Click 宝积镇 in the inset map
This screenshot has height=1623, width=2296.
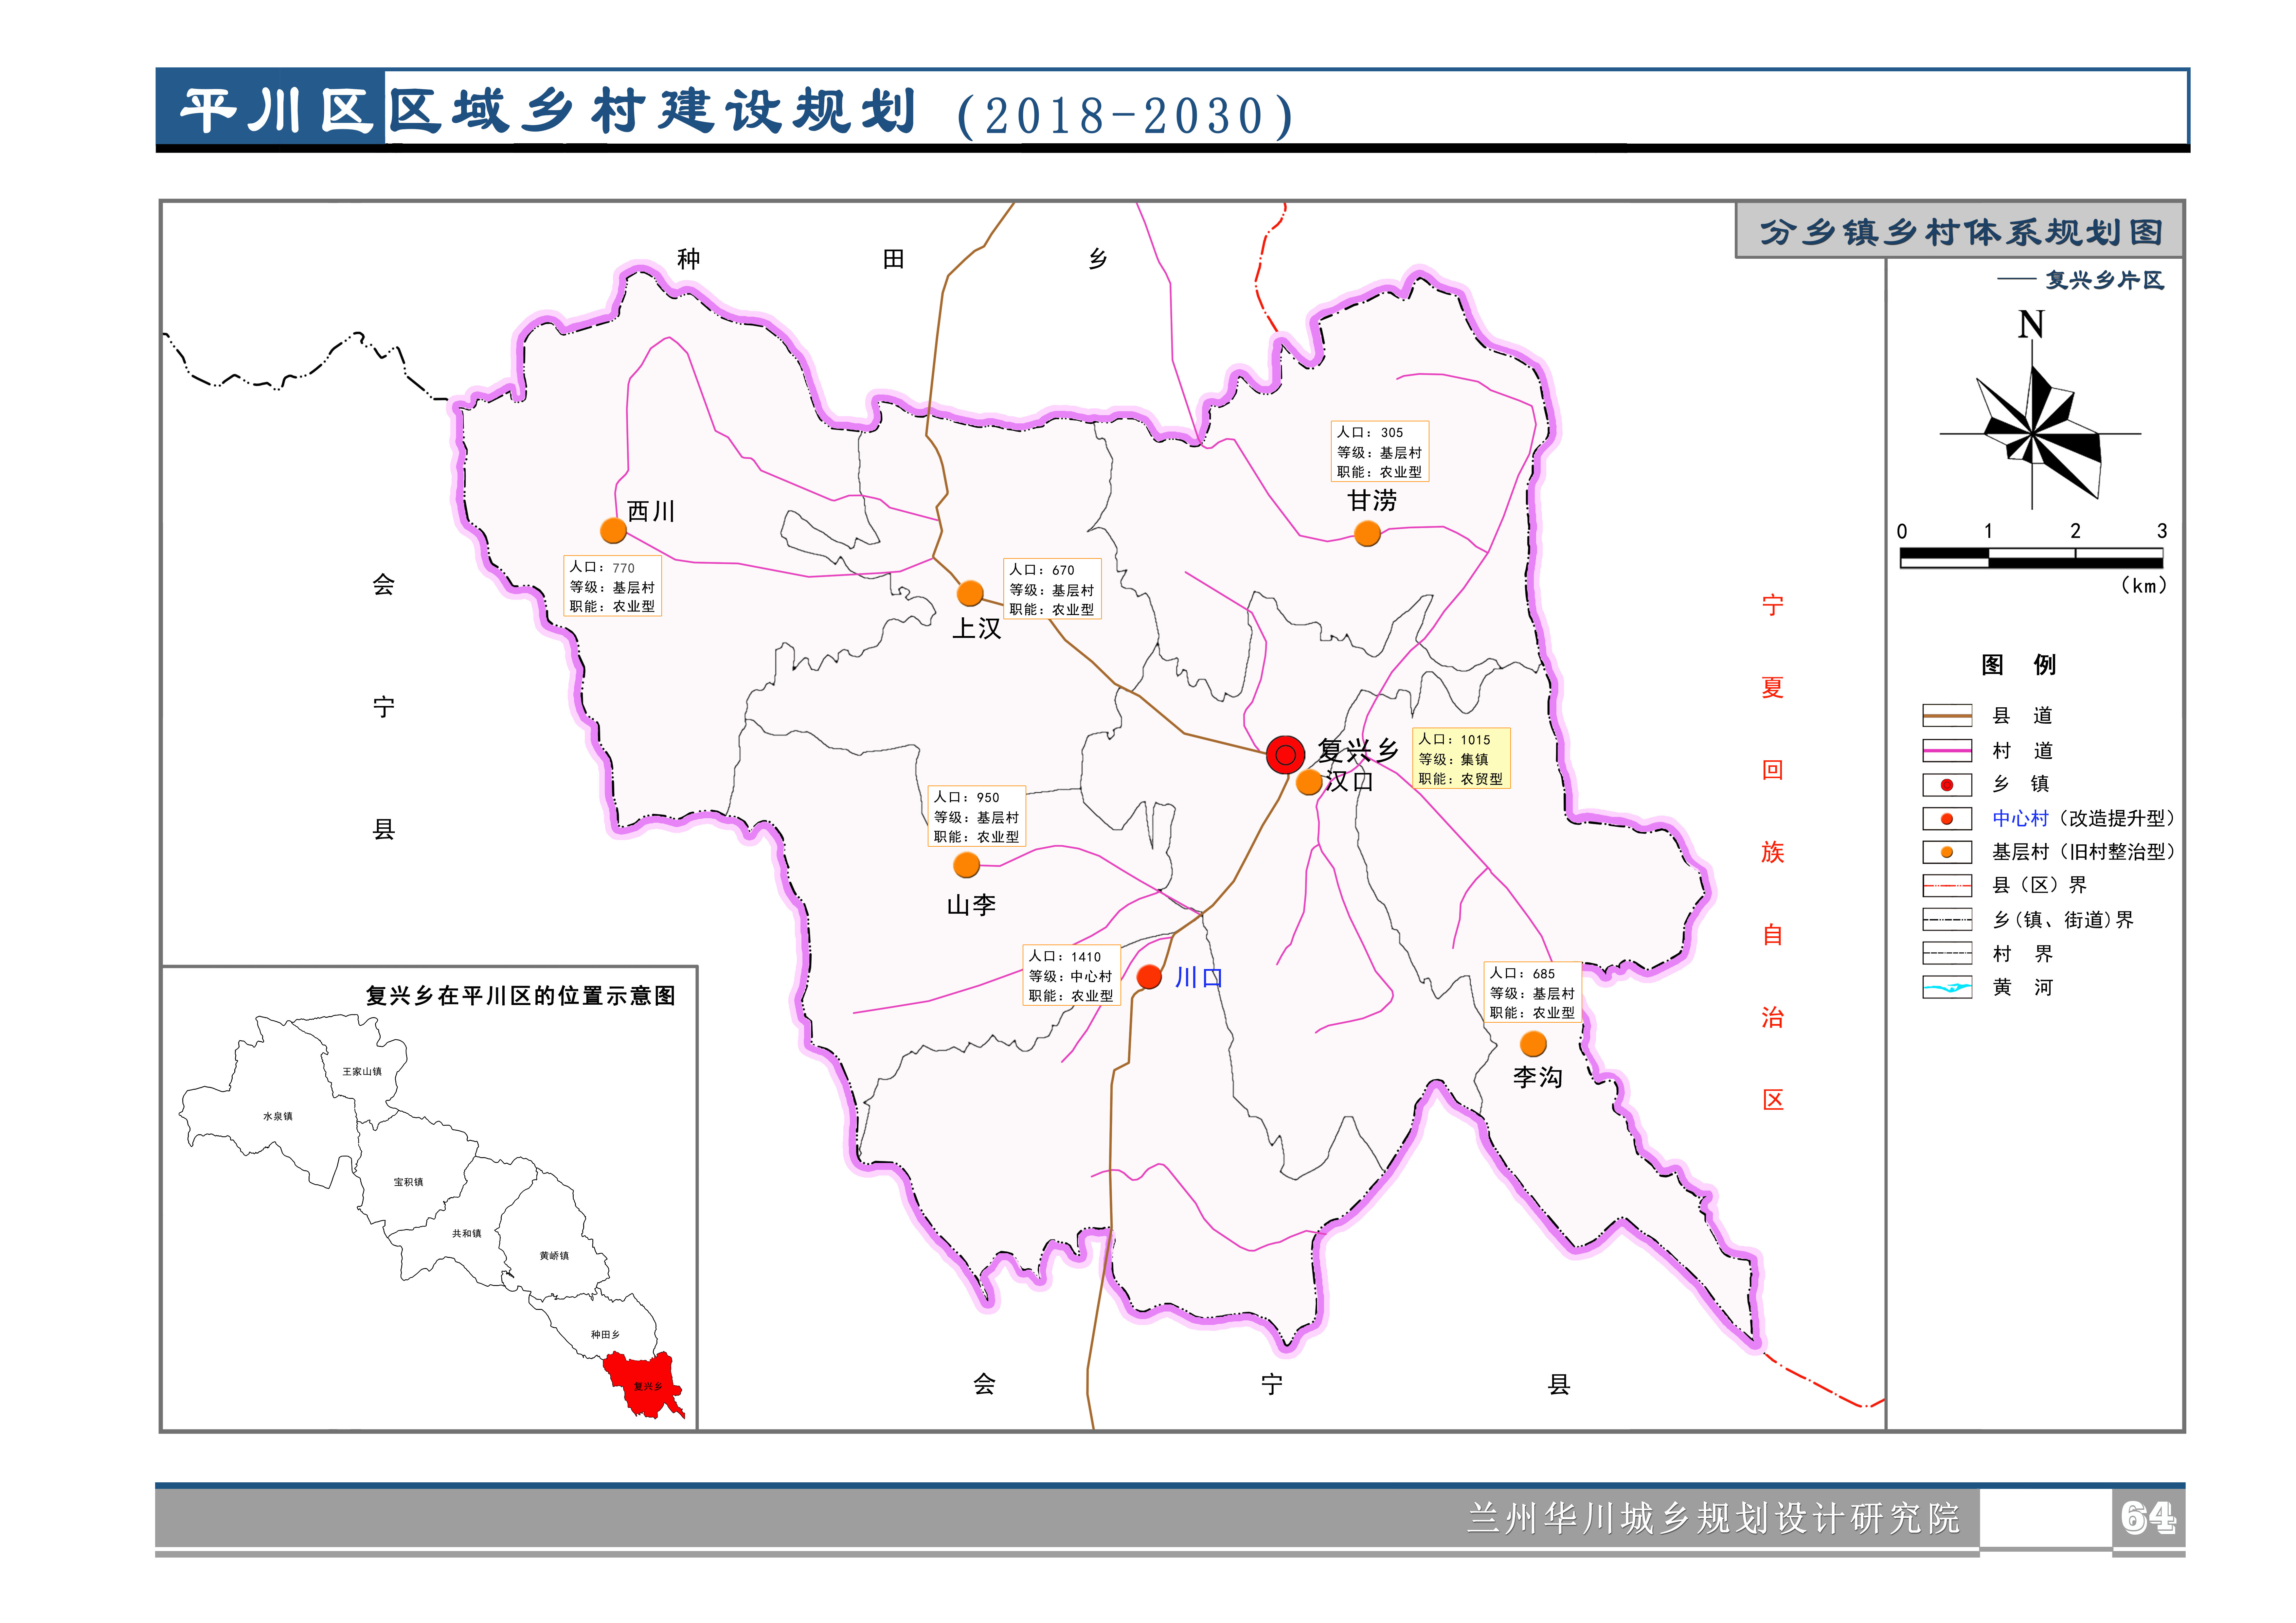408,1182
